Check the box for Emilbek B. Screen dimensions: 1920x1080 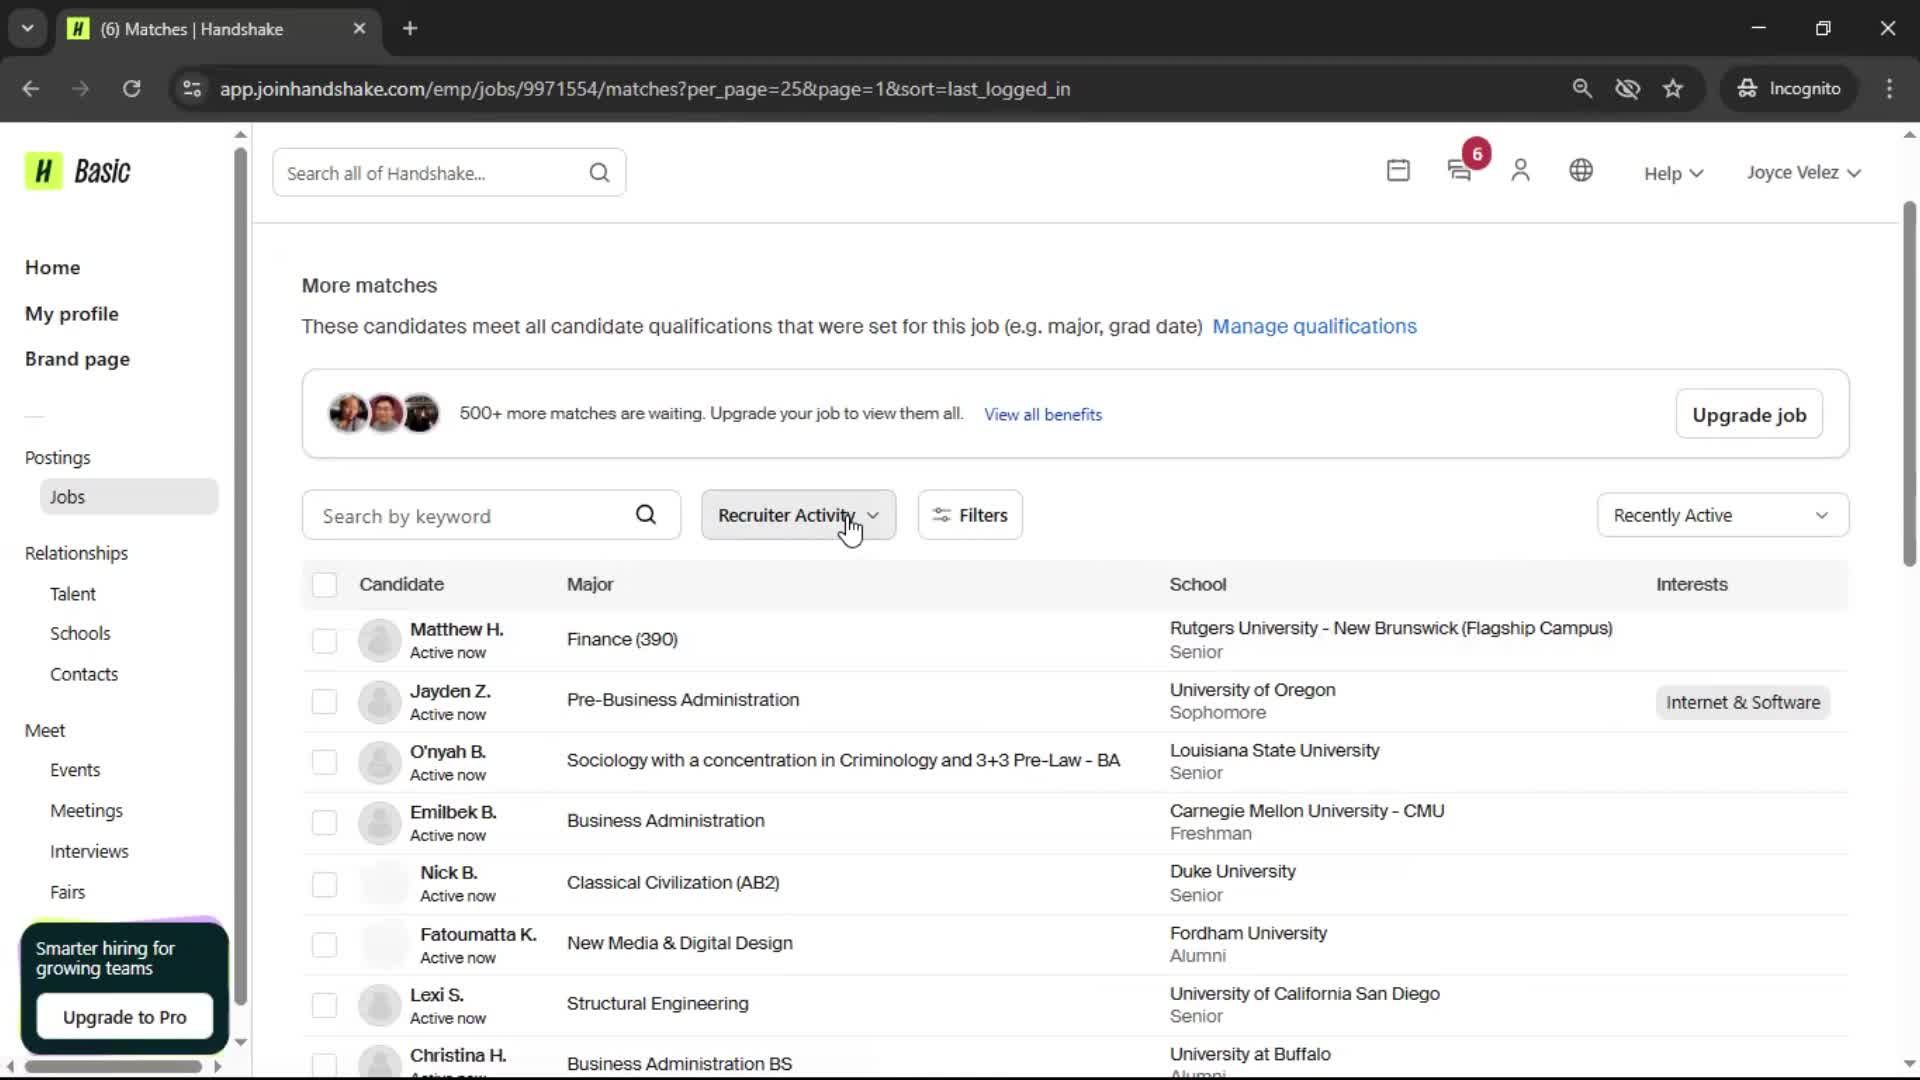coord(324,823)
